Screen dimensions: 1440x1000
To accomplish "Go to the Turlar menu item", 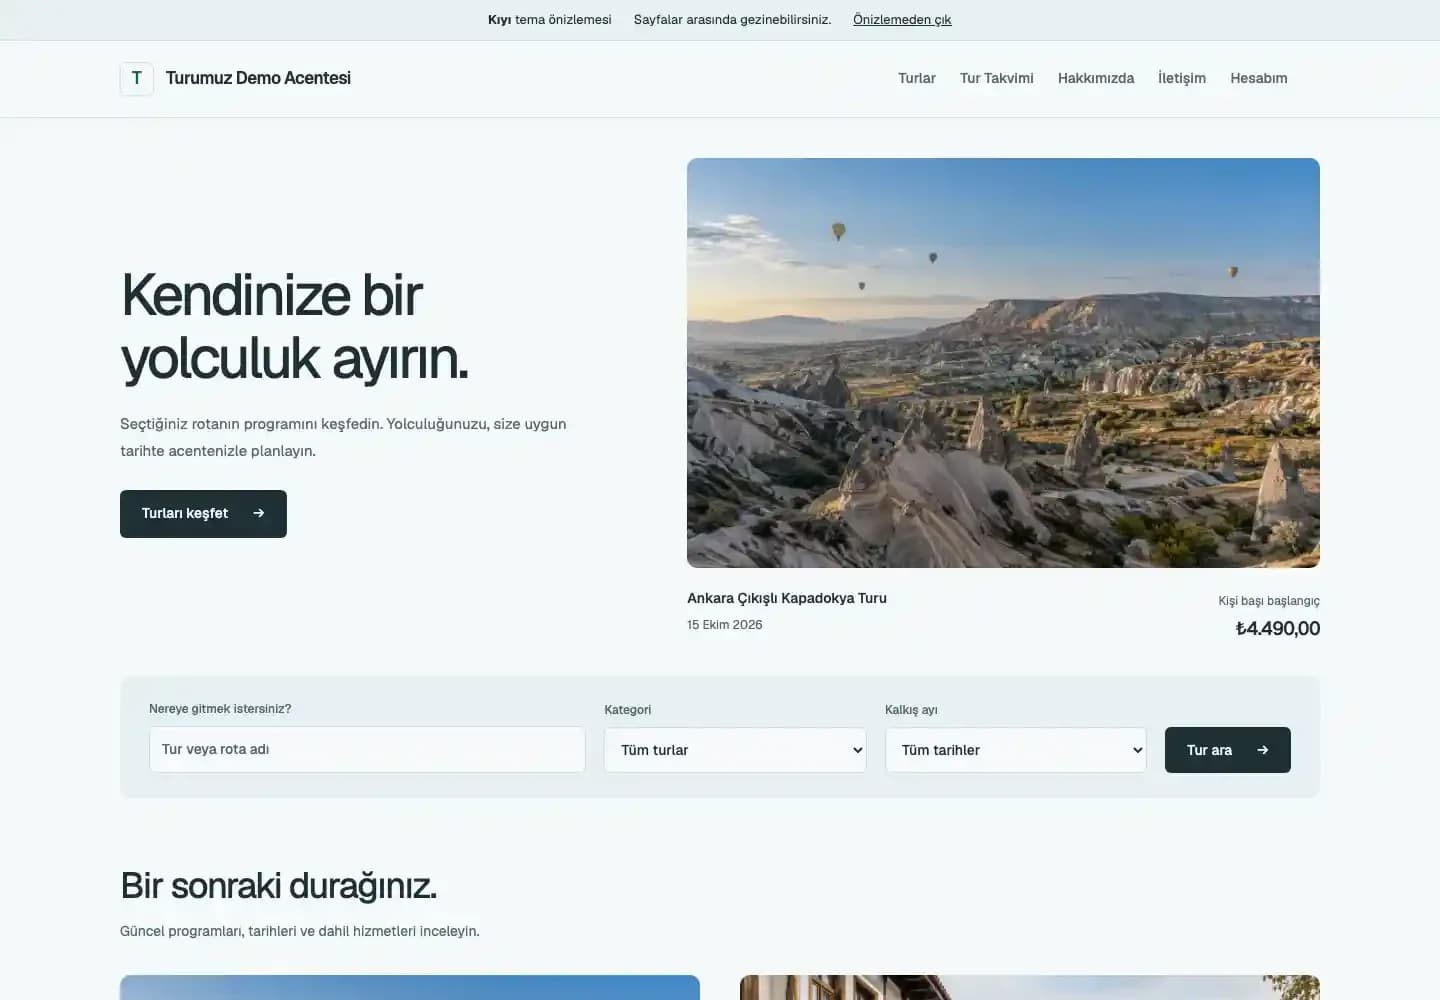I will click(916, 78).
